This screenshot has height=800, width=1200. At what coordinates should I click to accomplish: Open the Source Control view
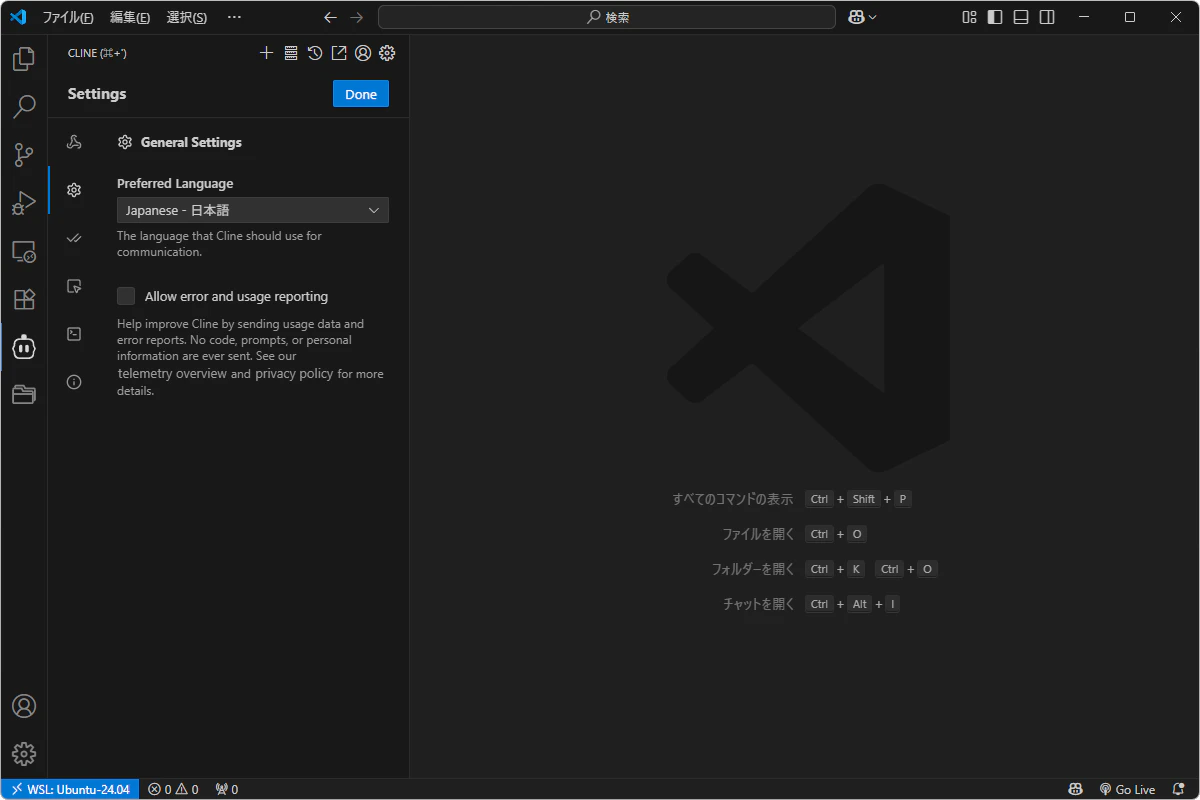[x=24, y=155]
